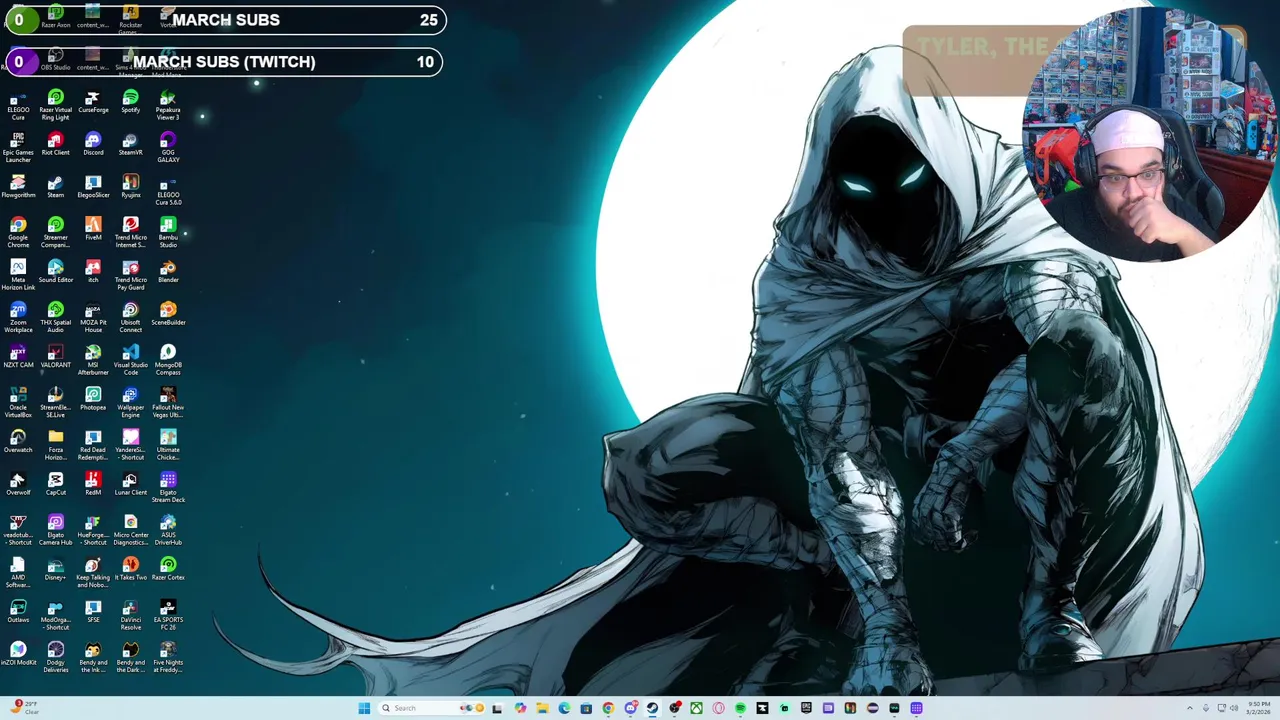Select the Ultimate Chicken desktop icon
1280x720 pixels.
168,446
